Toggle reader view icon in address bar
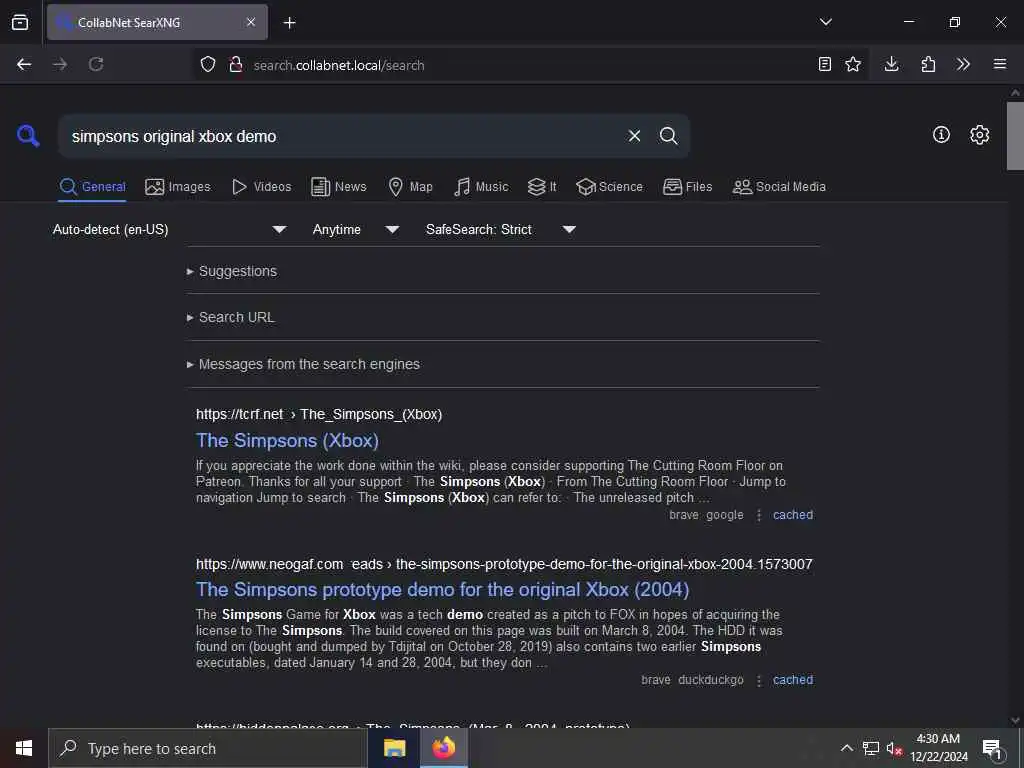The image size is (1024, 768). [825, 64]
